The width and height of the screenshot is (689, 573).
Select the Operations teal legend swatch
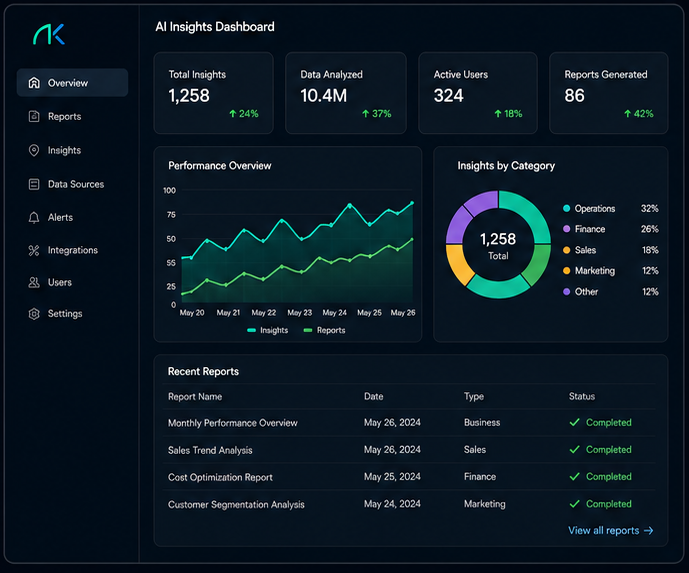tap(567, 208)
